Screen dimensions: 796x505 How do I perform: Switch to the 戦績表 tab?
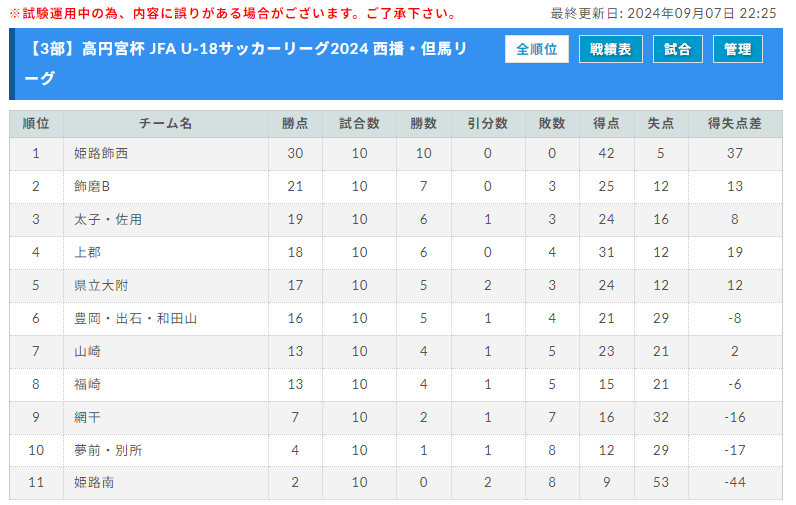(611, 49)
